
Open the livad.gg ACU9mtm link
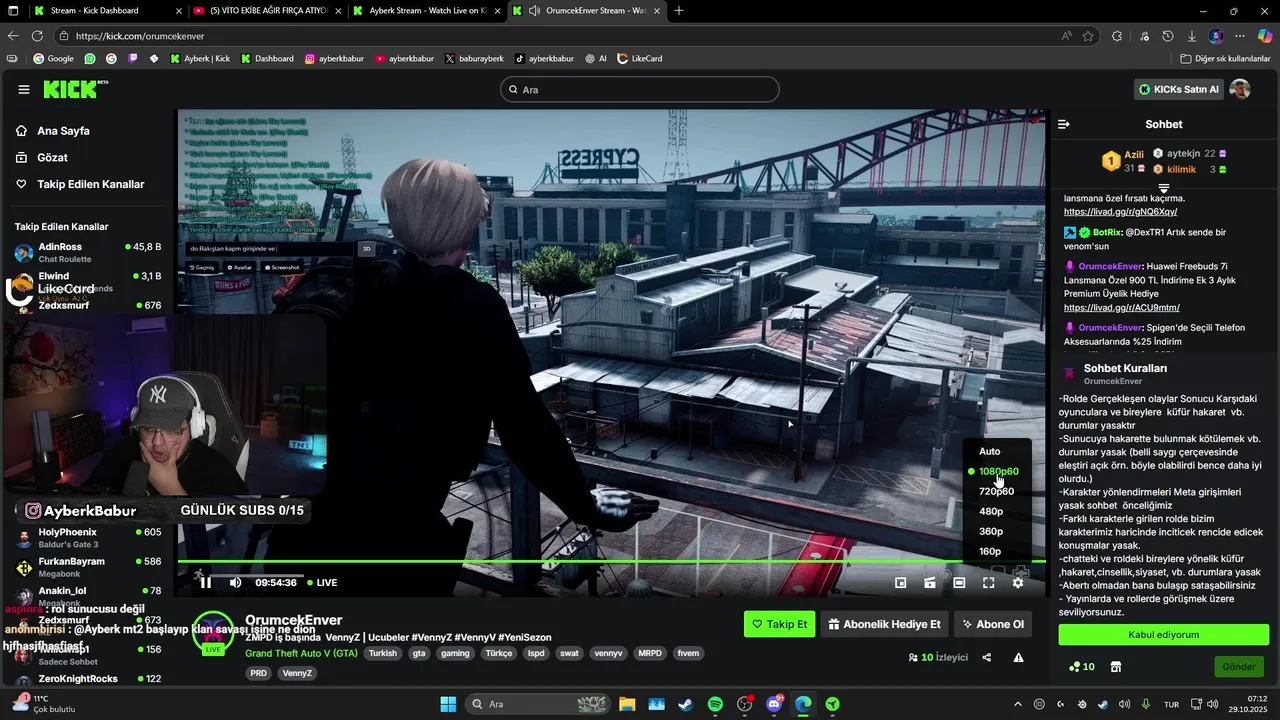1123,308
